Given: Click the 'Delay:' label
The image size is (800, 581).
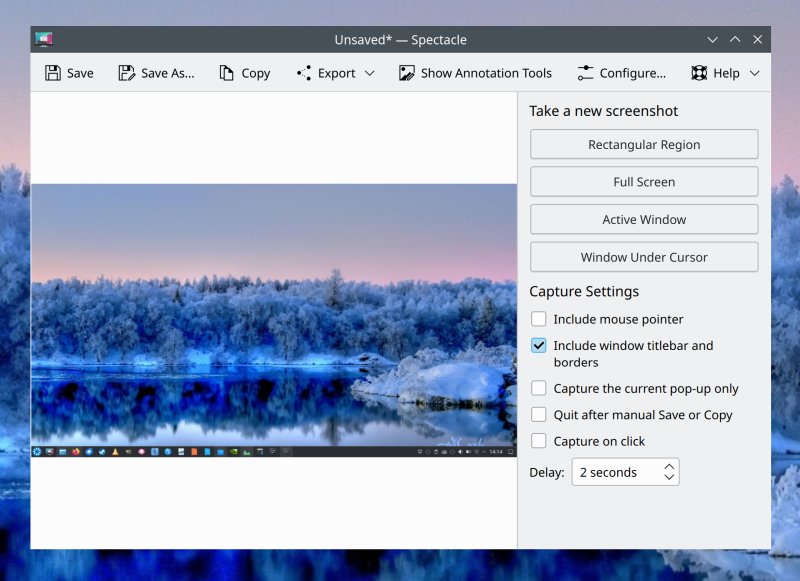Looking at the screenshot, I should [546, 472].
